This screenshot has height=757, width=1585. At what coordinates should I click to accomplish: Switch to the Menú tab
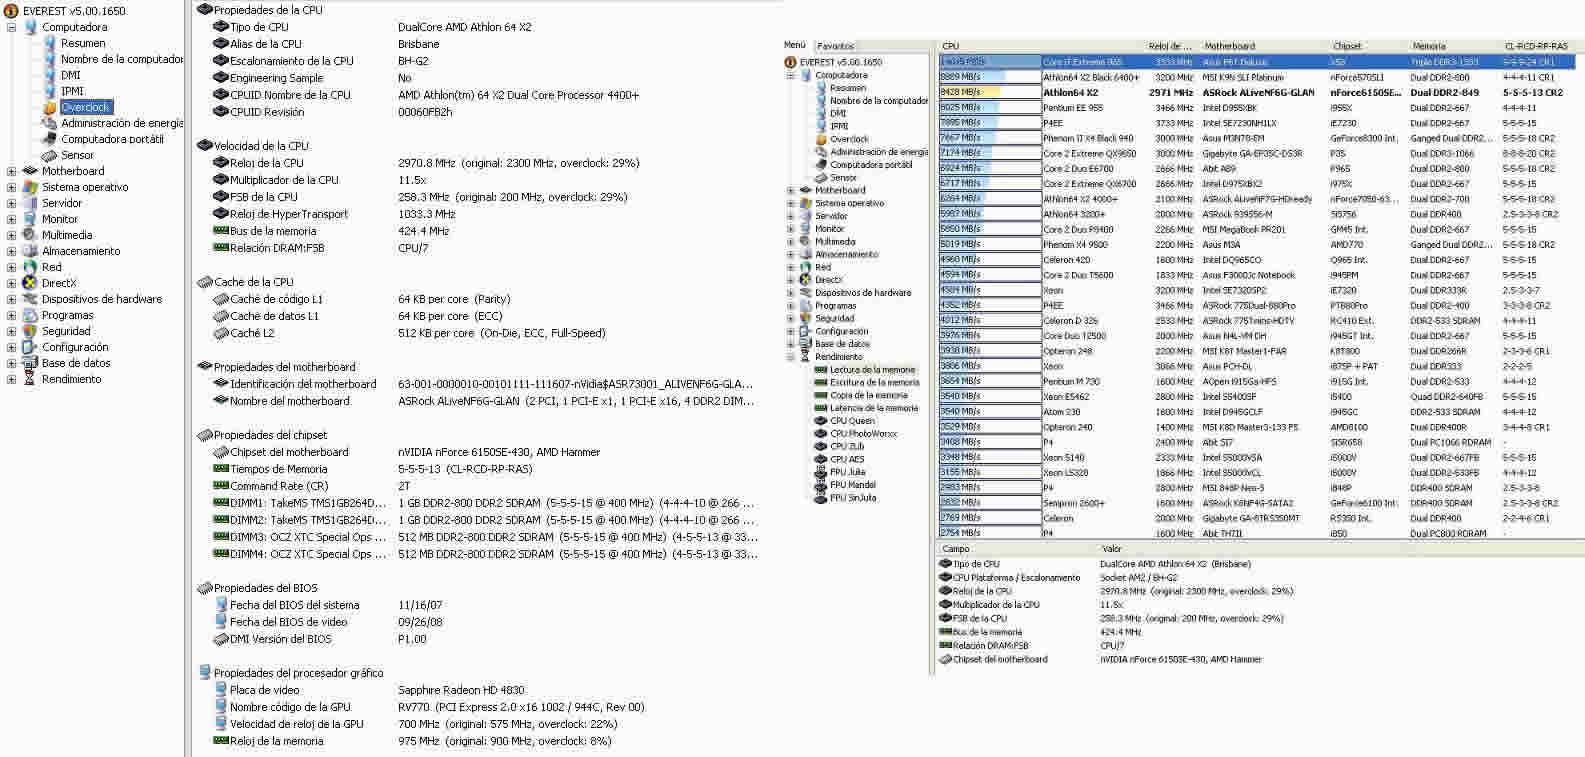(x=795, y=45)
